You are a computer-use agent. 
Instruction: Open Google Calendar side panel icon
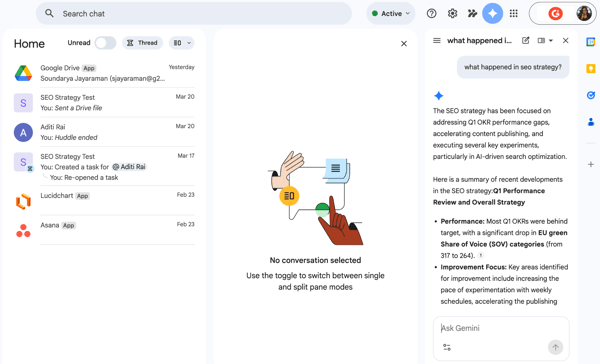(x=591, y=42)
